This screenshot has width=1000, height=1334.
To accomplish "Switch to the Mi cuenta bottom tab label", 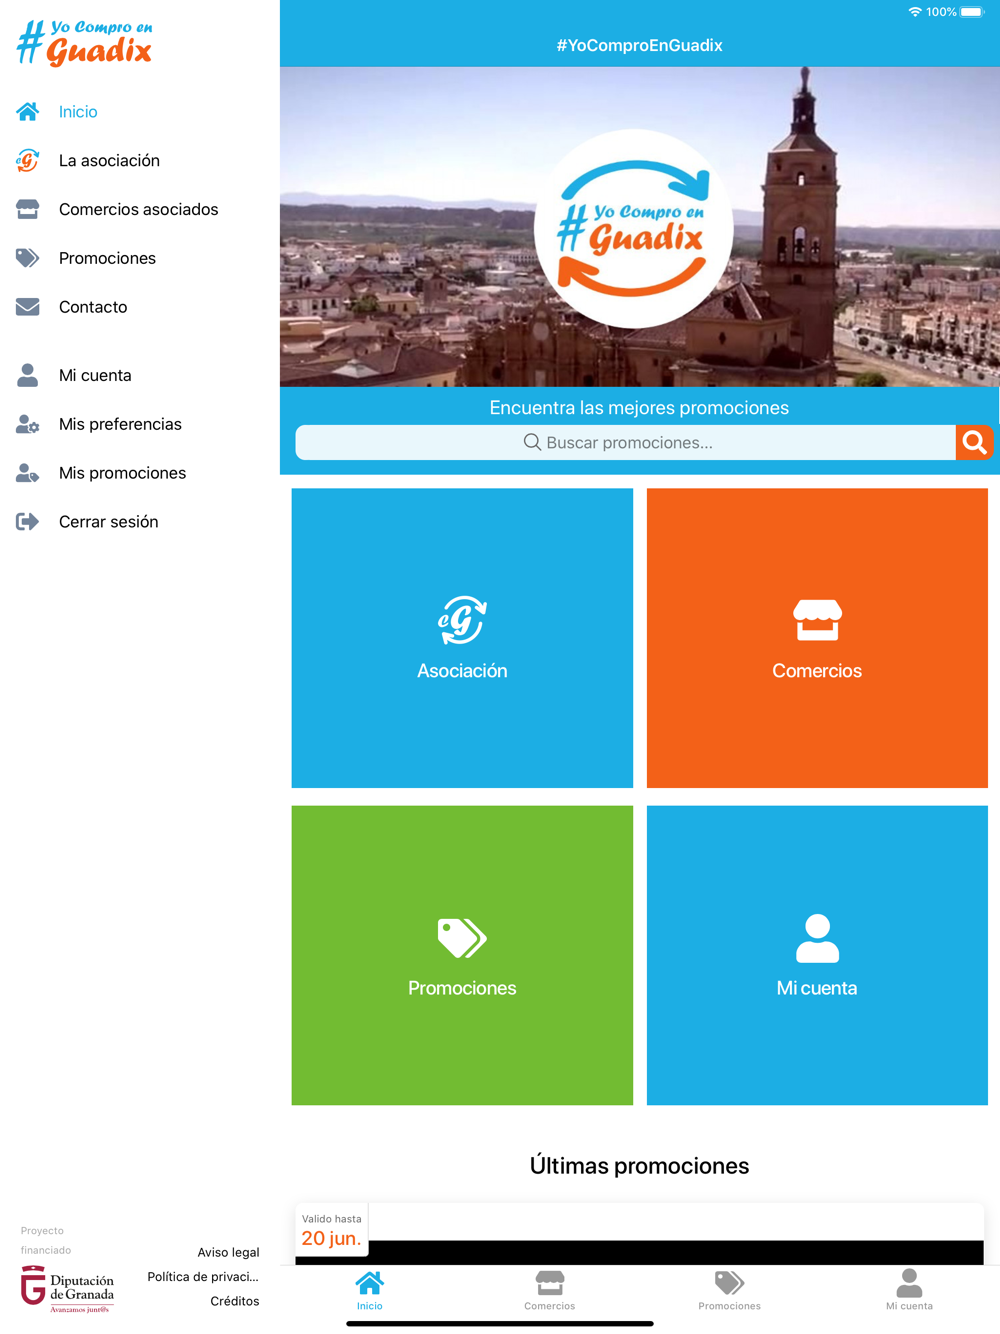I will pos(909,1306).
